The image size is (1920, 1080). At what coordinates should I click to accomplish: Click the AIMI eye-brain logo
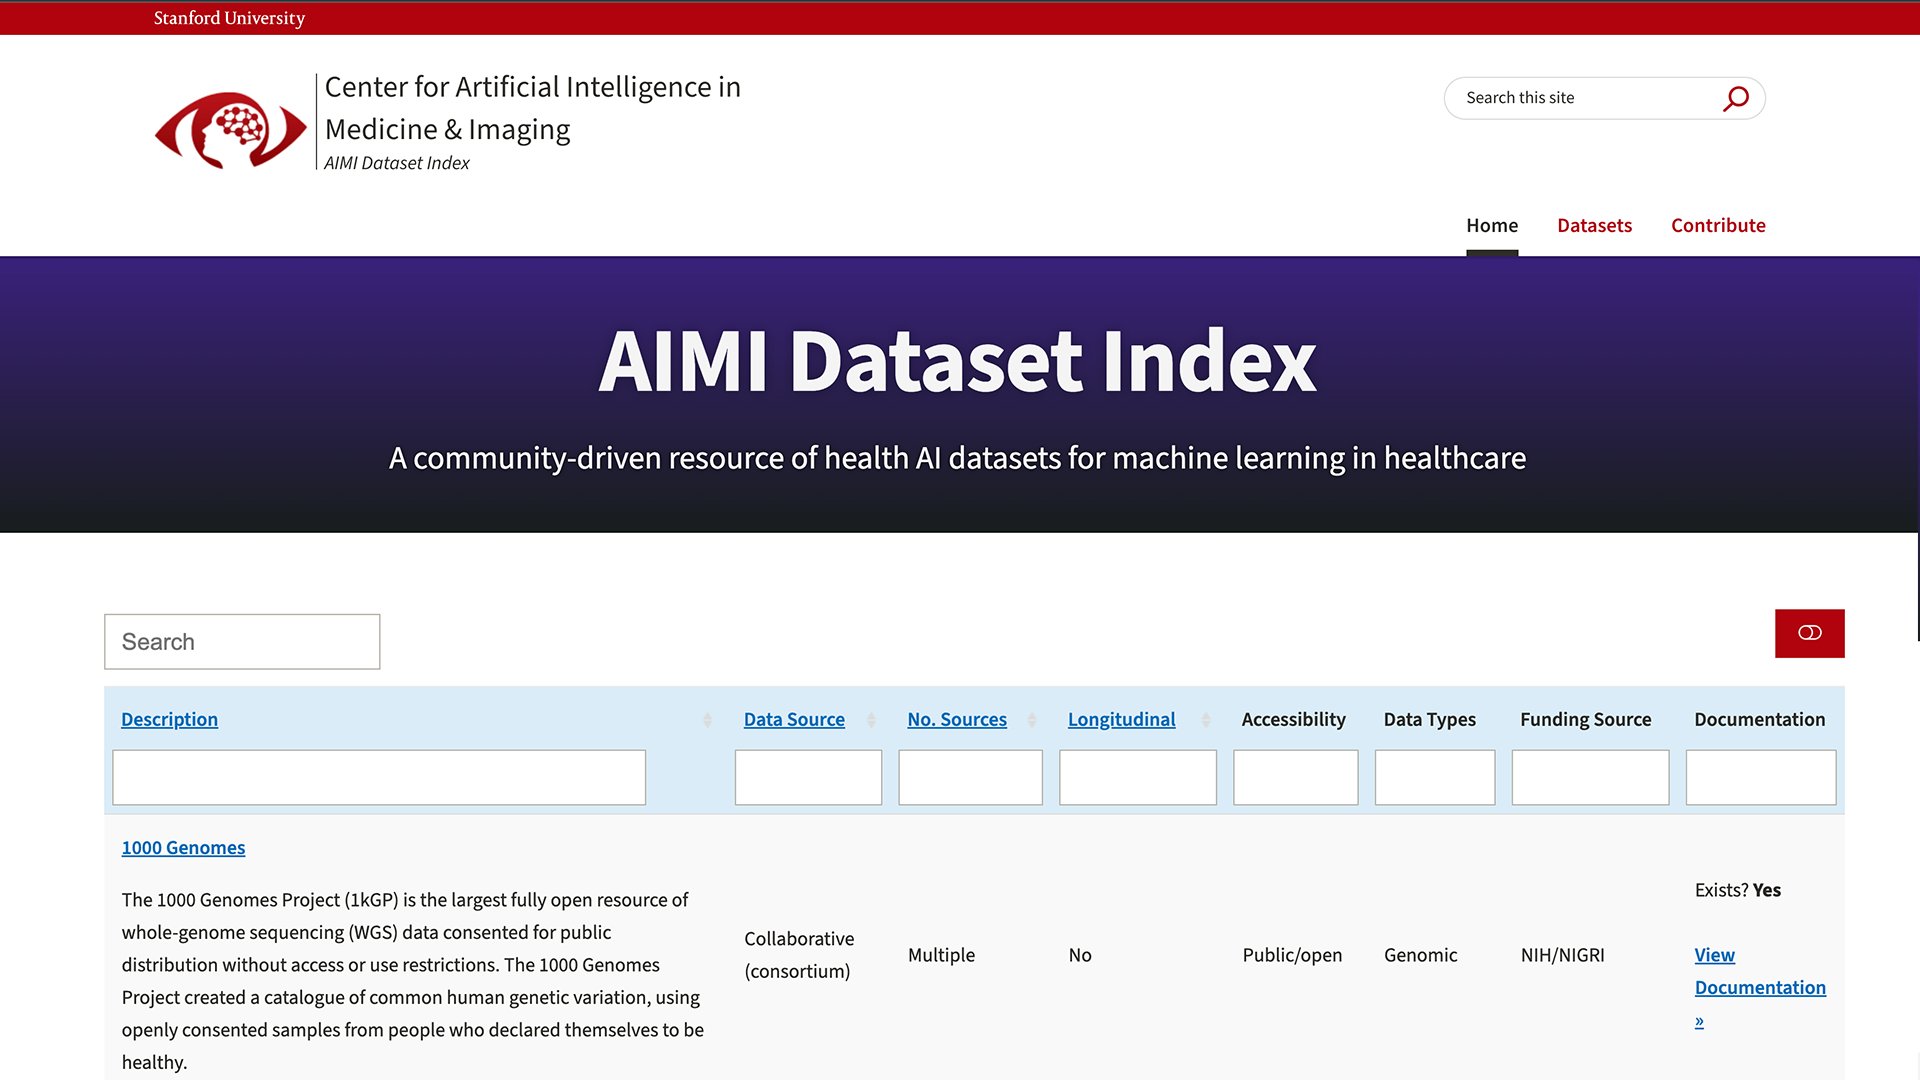(x=230, y=130)
